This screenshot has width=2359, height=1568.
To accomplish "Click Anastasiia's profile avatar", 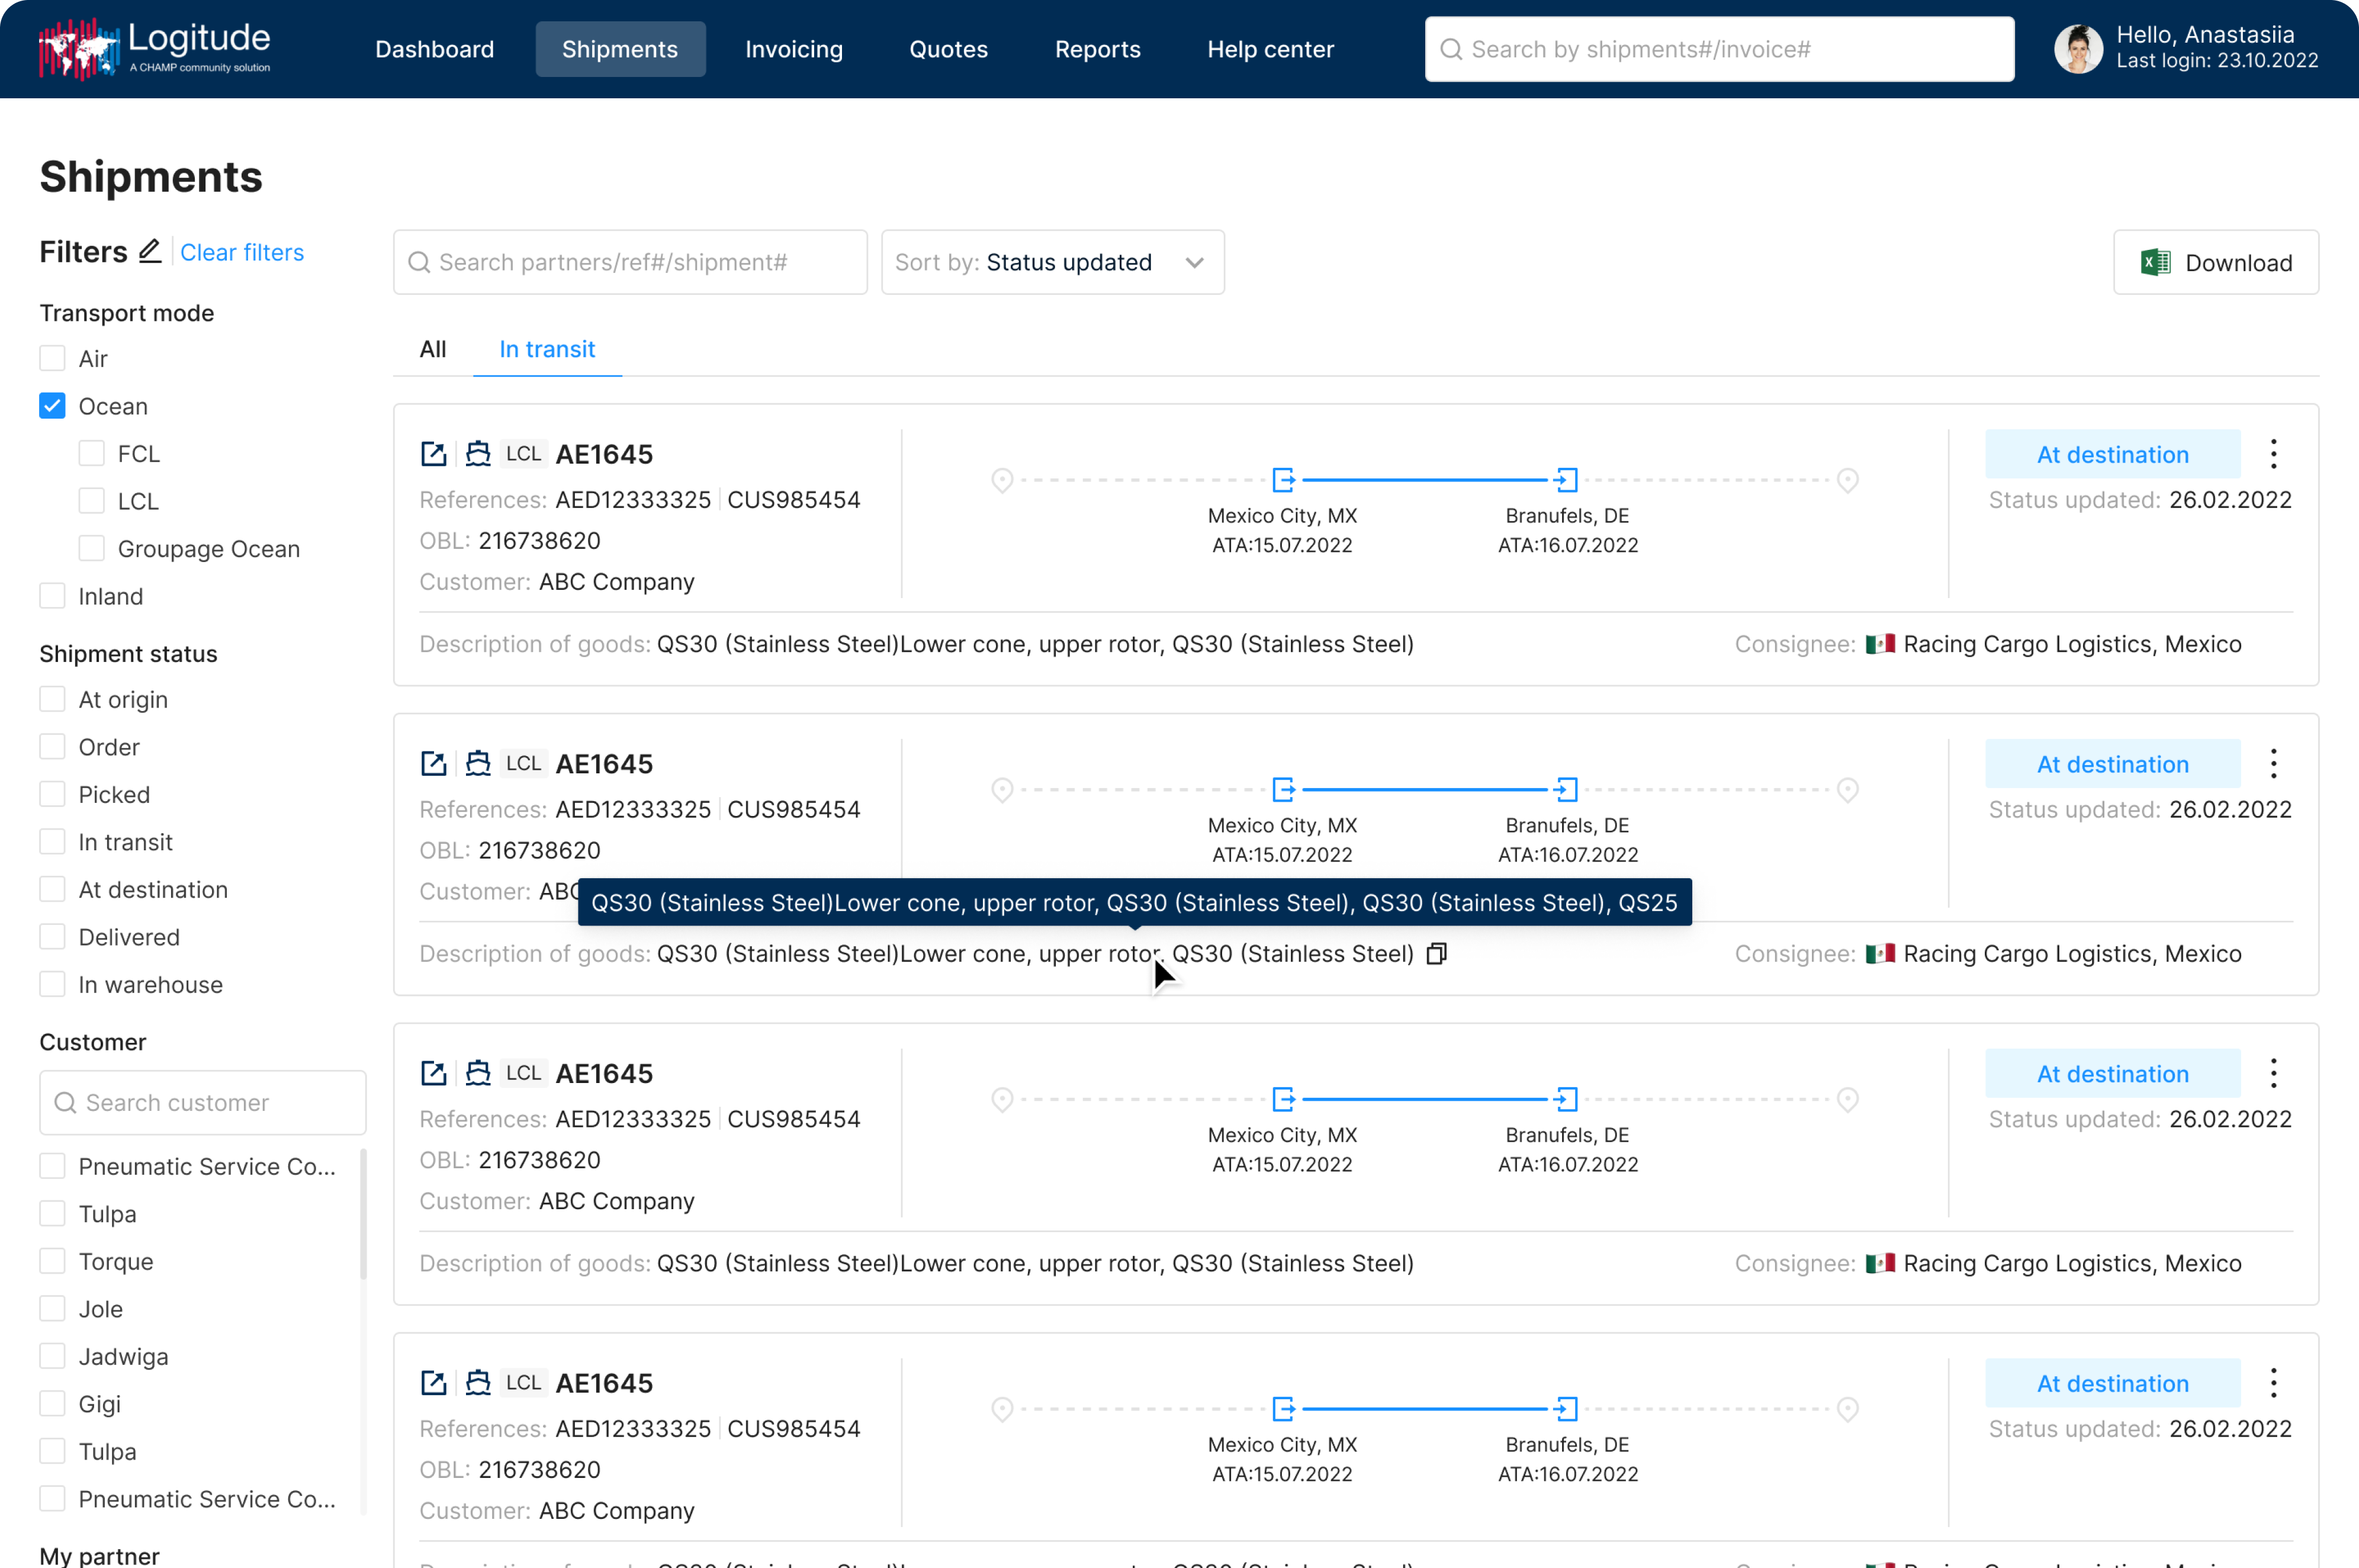I will (2078, 48).
